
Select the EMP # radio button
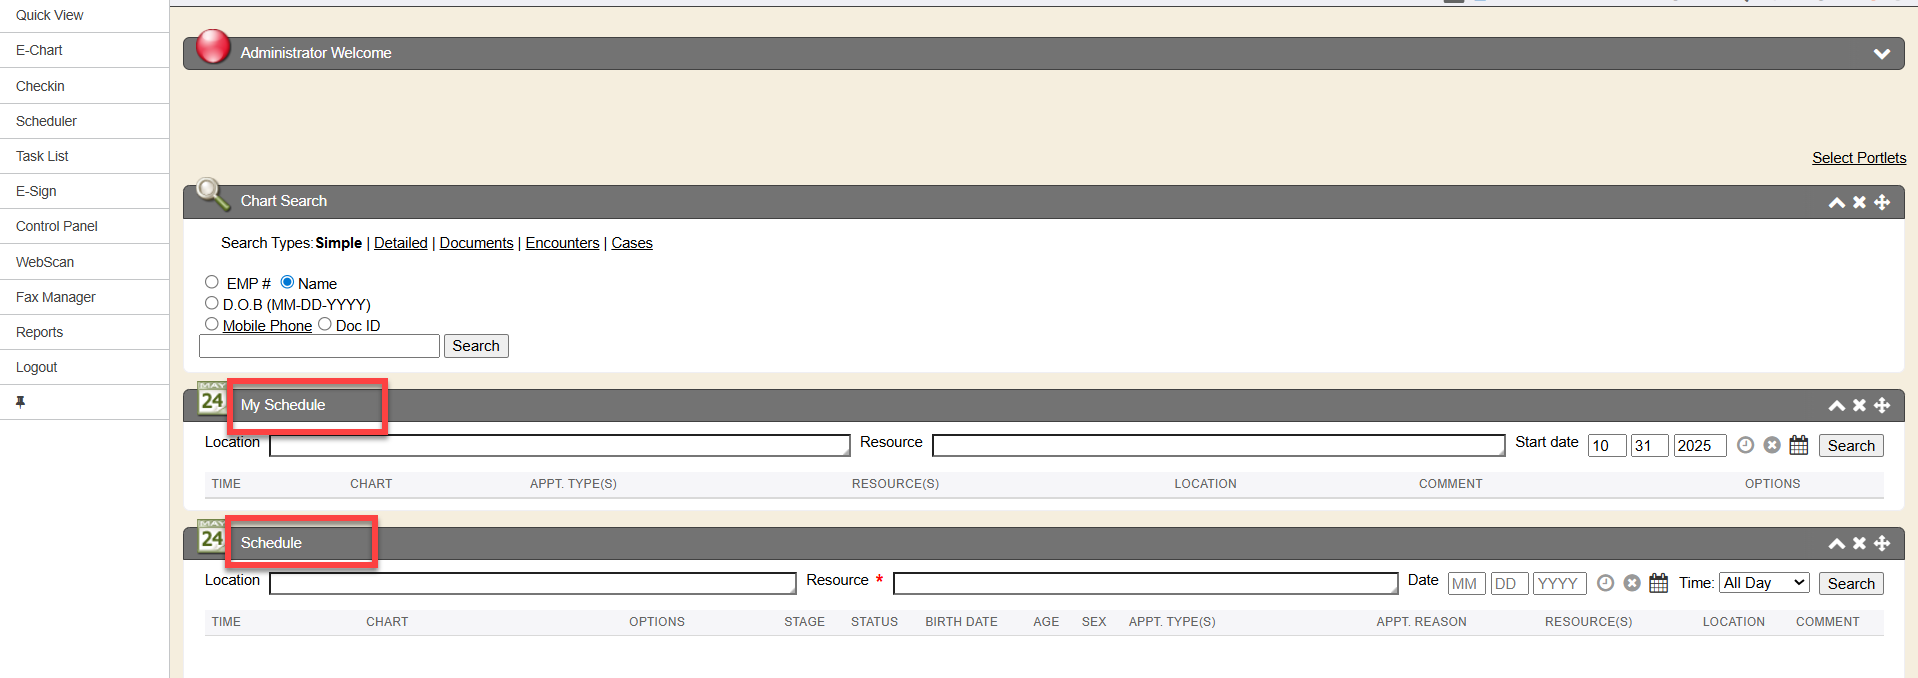point(212,282)
